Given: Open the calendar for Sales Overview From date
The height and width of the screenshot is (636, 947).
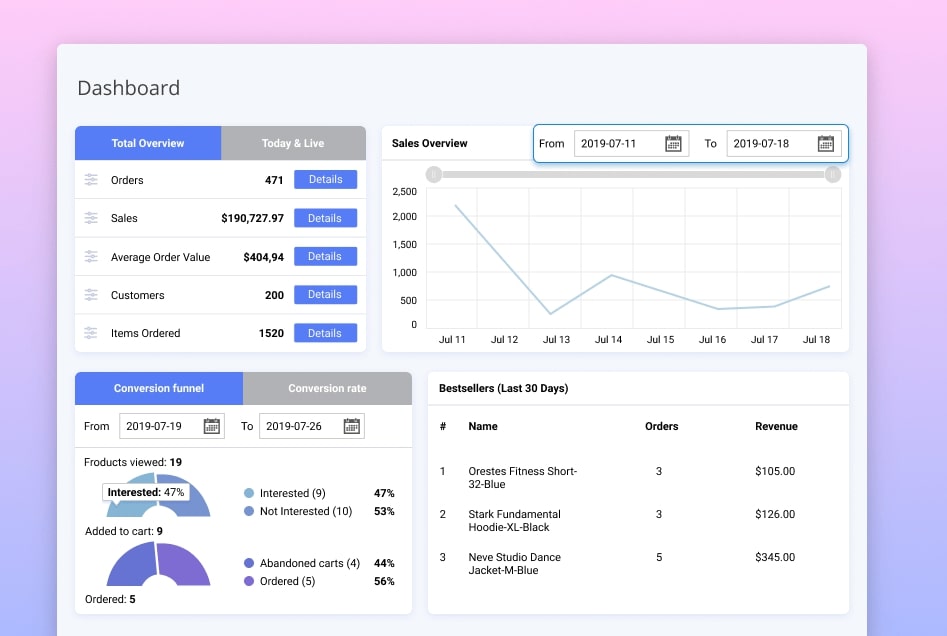Looking at the screenshot, I should [x=674, y=143].
